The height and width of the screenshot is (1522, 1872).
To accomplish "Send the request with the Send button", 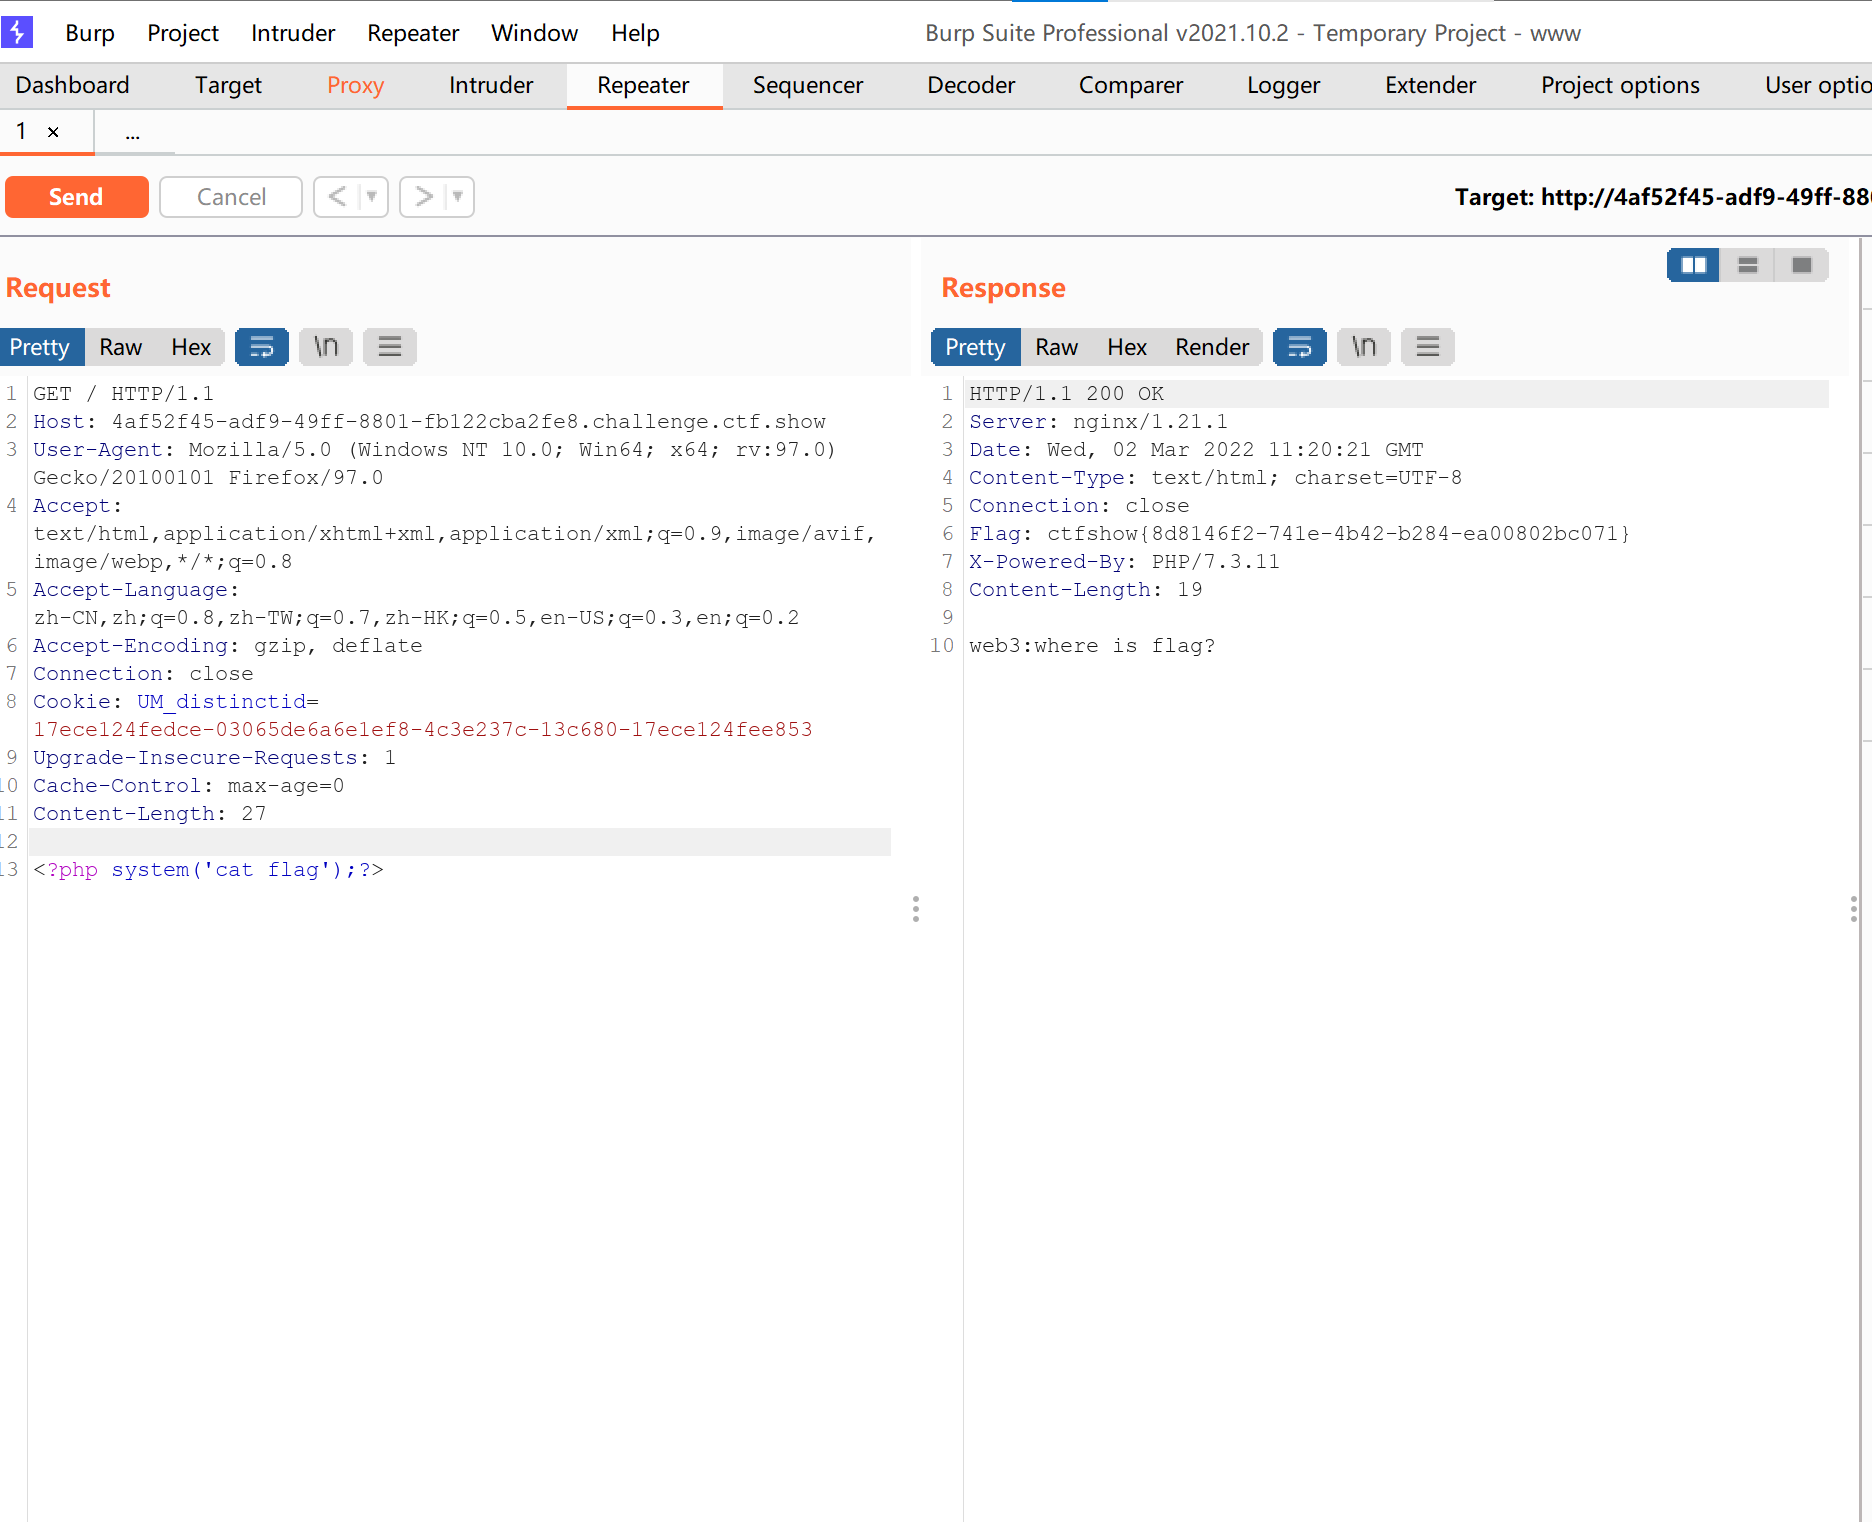I will [77, 197].
